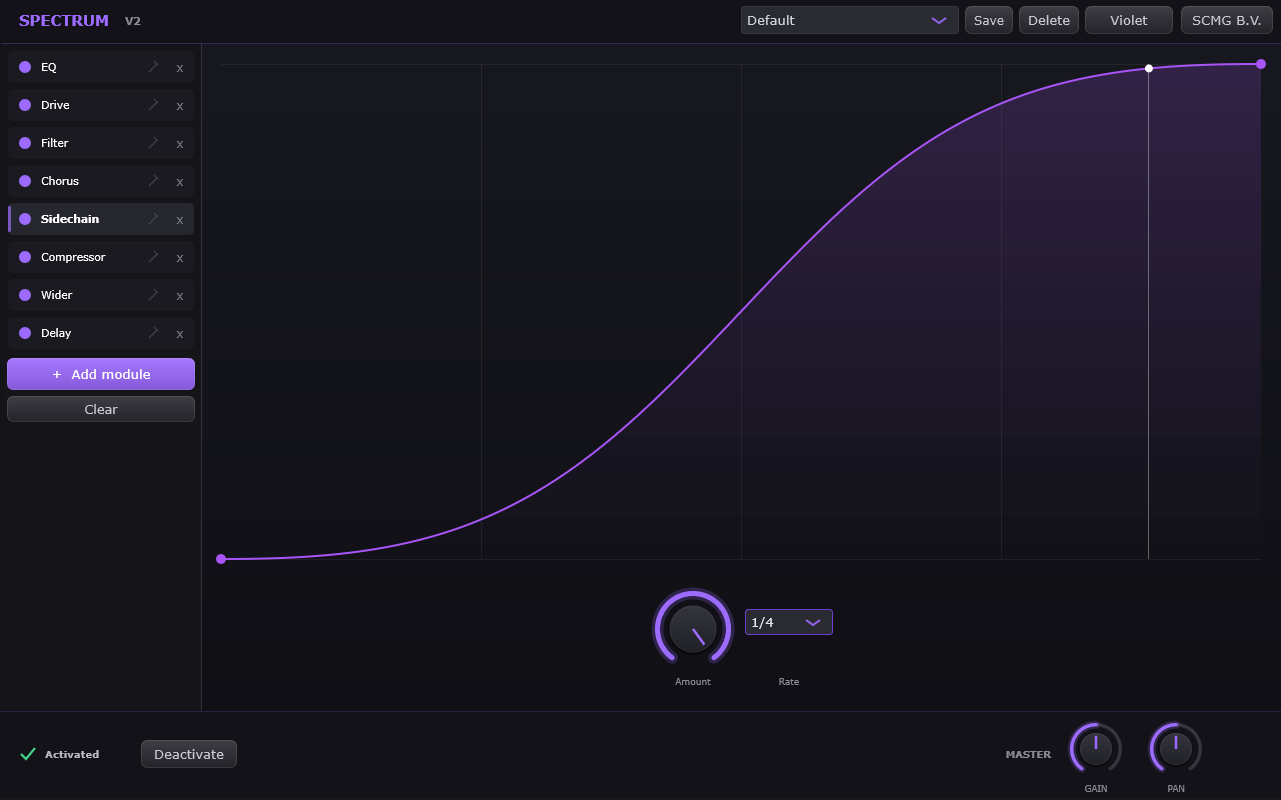Click the pin icon on Filter row

tap(153, 143)
